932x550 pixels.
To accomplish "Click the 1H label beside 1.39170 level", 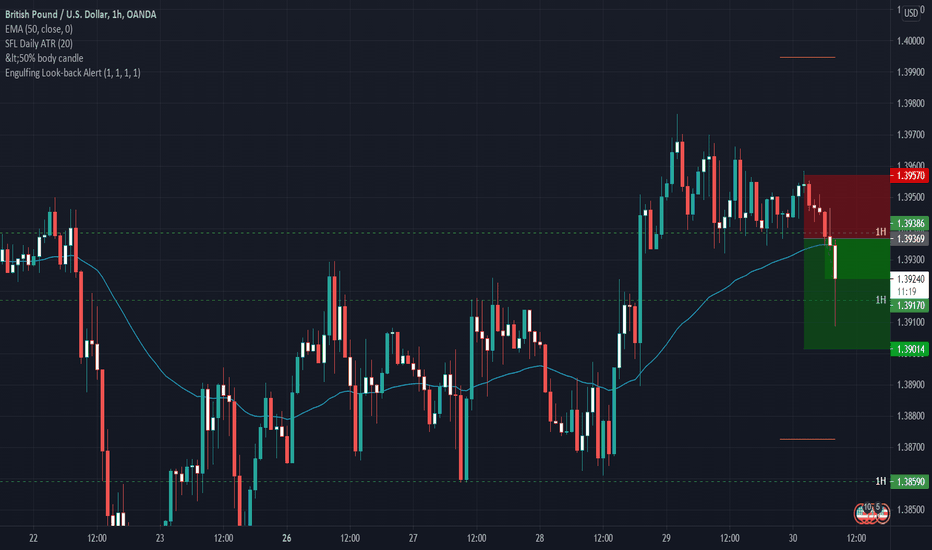I will [x=880, y=300].
